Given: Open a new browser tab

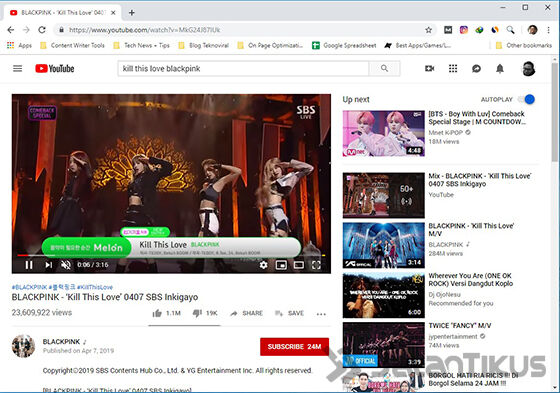Looking at the screenshot, I should pyautogui.click(x=131, y=13).
